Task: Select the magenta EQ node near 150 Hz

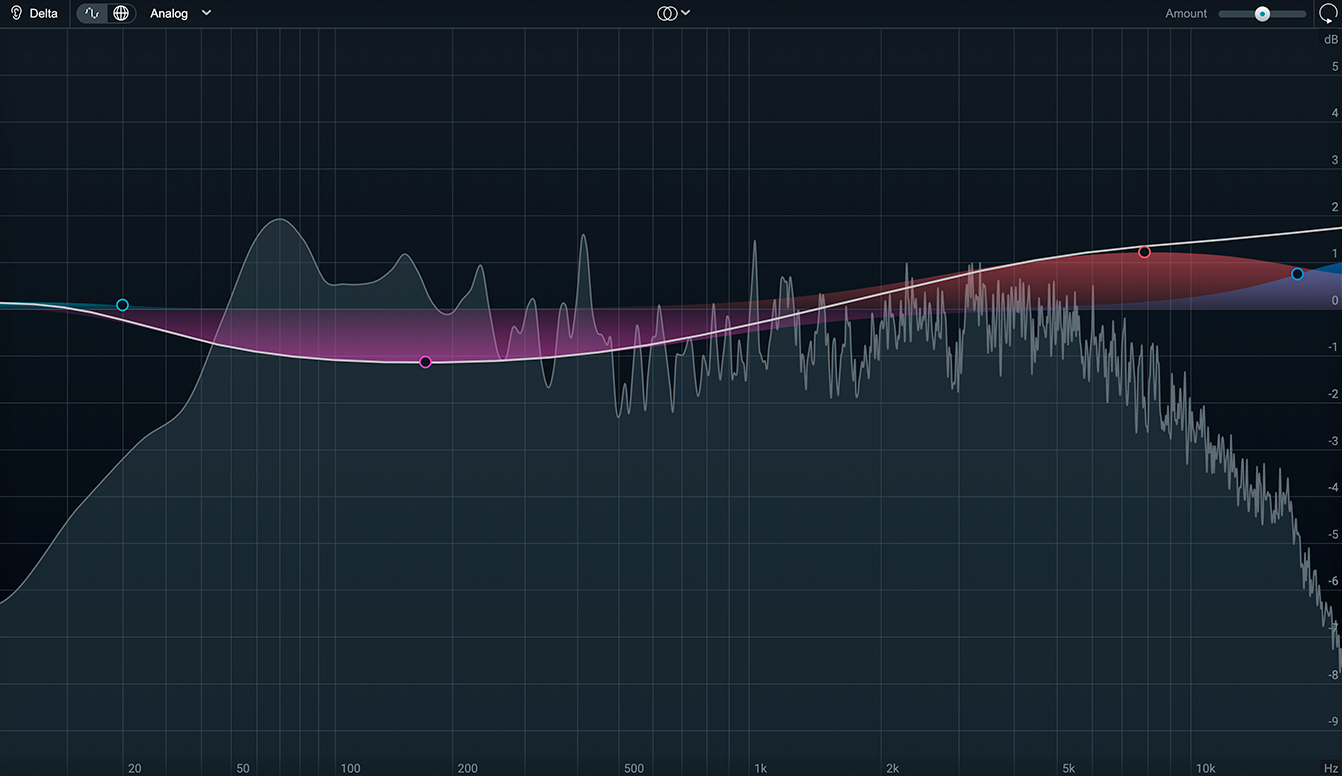Action: coord(425,362)
